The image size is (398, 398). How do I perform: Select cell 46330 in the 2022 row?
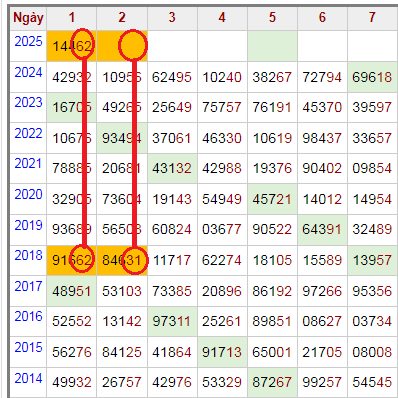(222, 138)
